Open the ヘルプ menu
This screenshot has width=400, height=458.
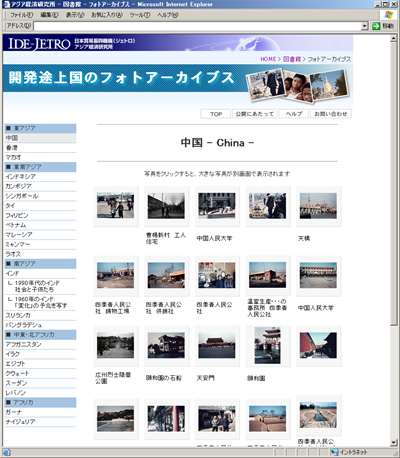pyautogui.click(x=168, y=15)
